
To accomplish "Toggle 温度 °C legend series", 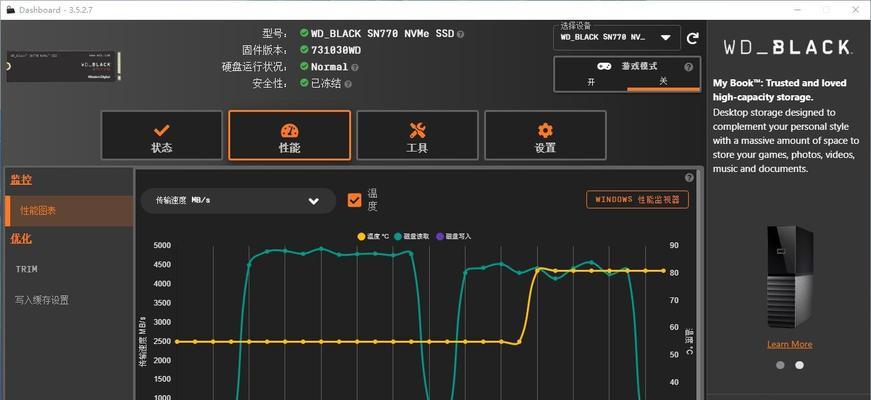I will 375,236.
